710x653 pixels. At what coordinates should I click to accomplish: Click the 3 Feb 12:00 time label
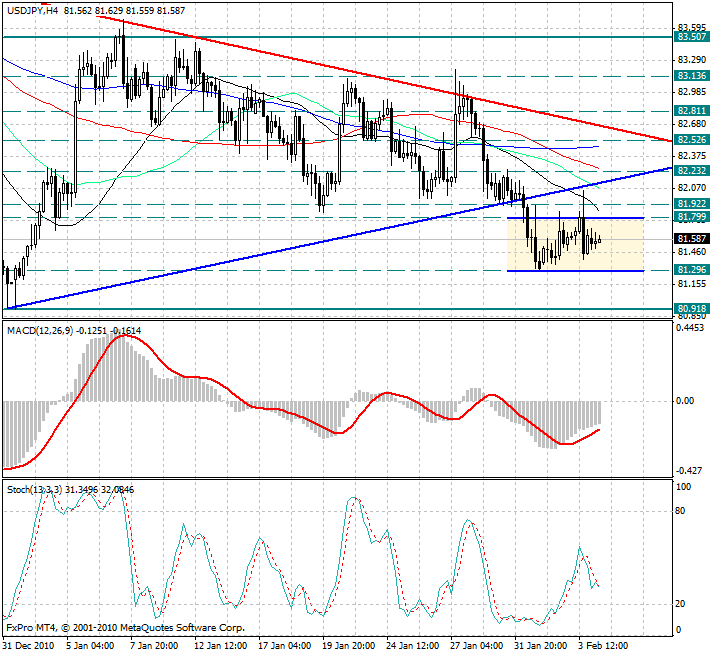click(x=603, y=645)
